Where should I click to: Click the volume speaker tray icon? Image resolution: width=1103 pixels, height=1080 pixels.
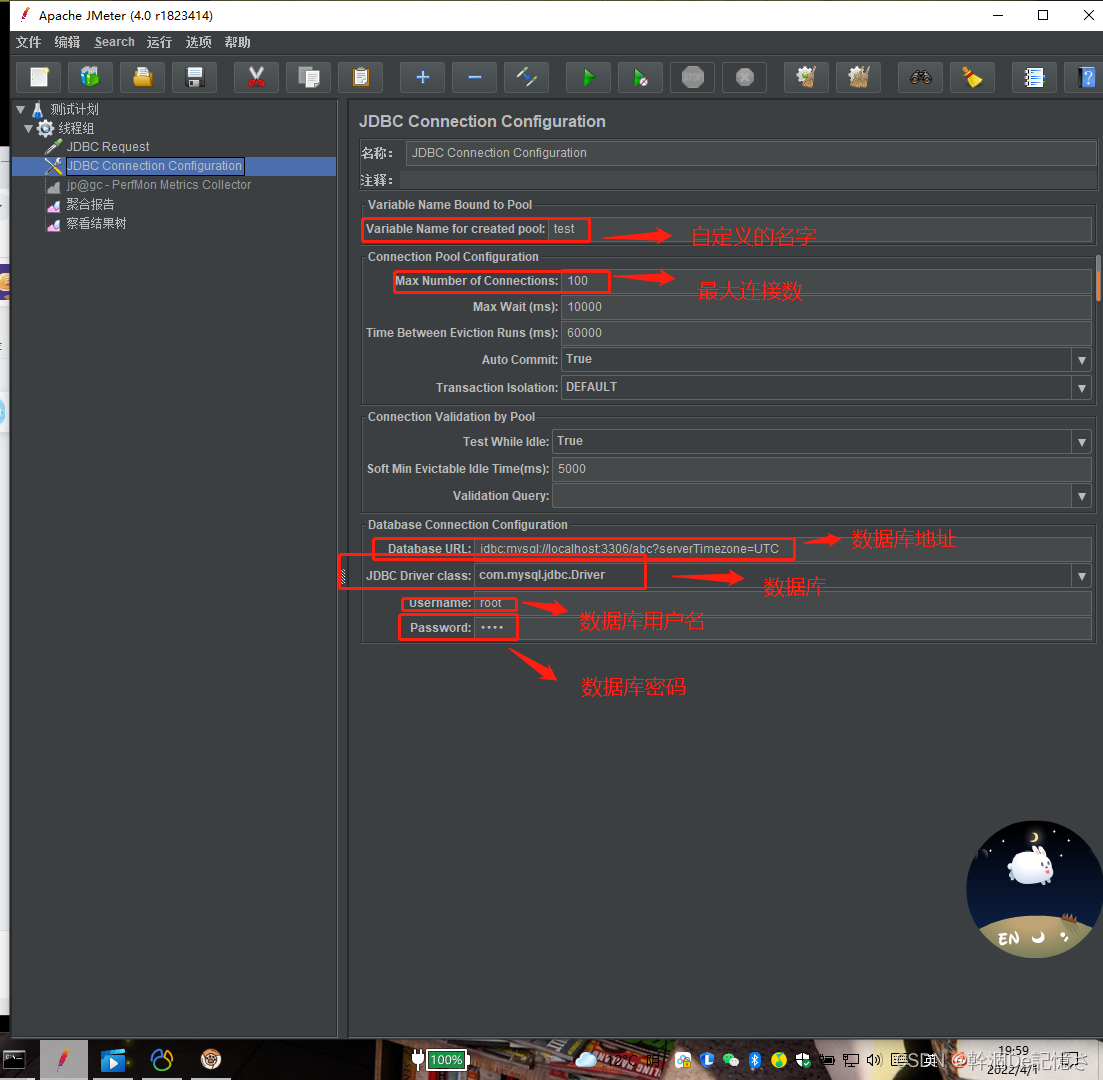[874, 1060]
